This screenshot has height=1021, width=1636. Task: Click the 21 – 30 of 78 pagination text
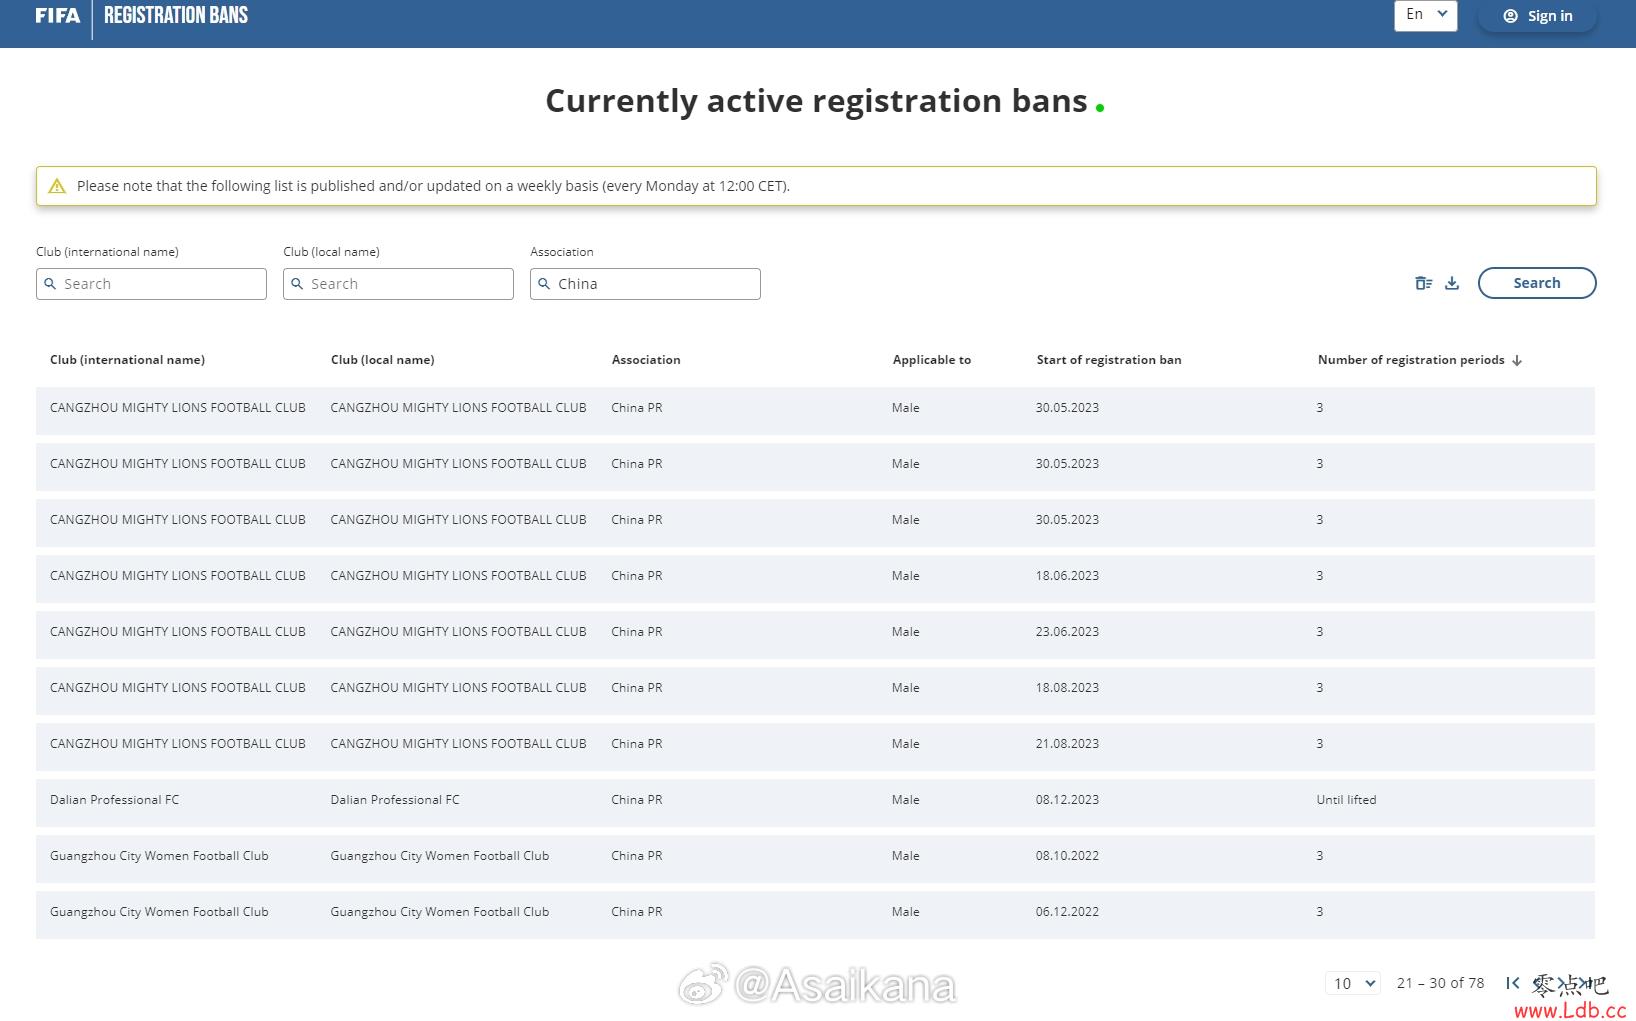[x=1440, y=983]
